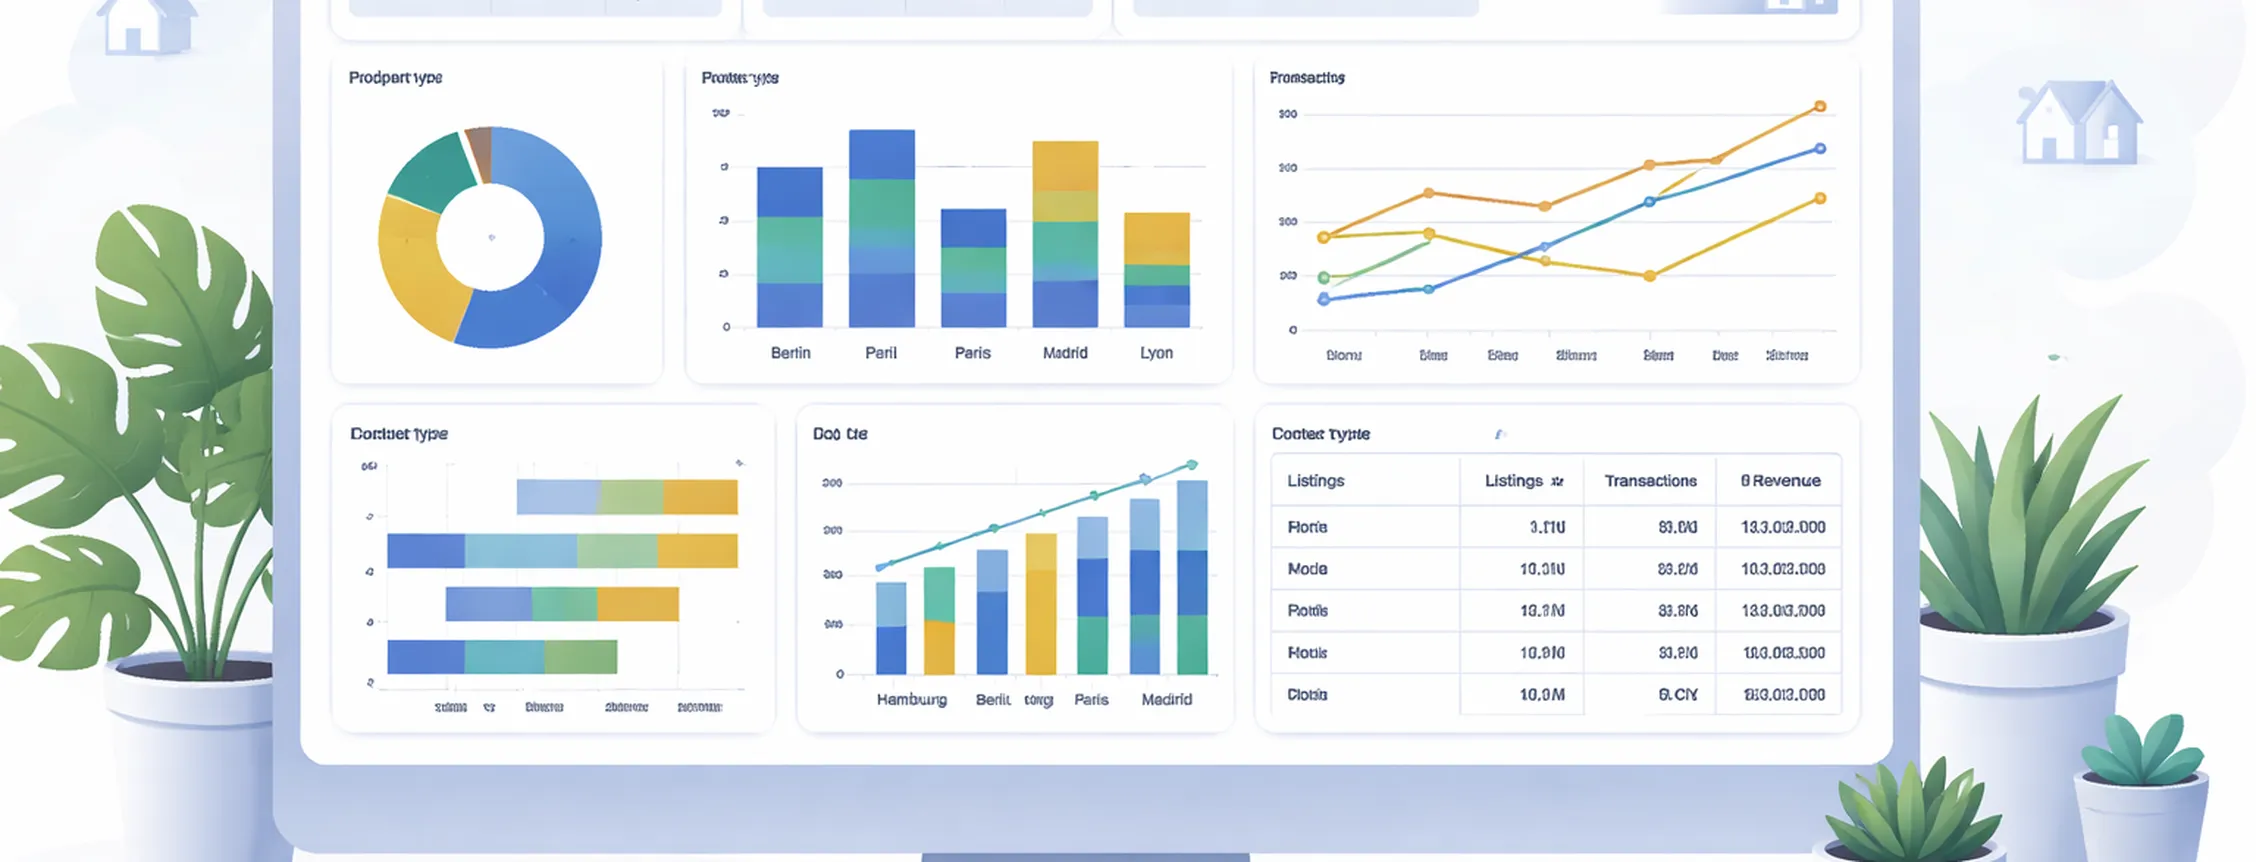
Task: Click the Hamburg axis label
Action: coord(911,700)
